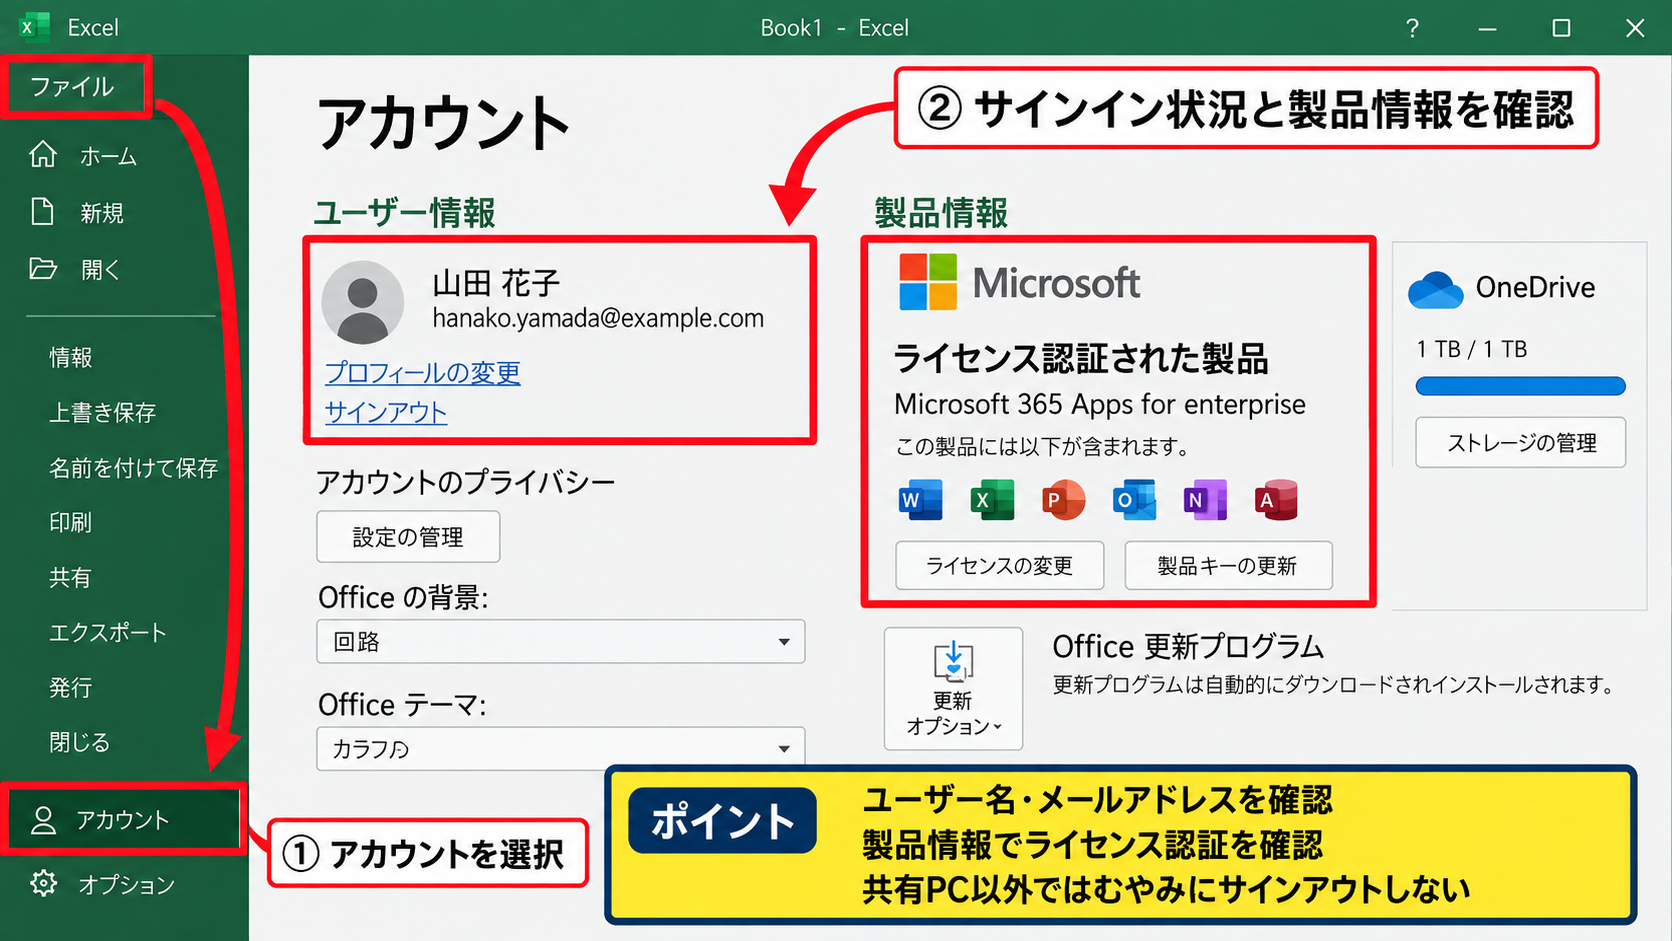Image resolution: width=1672 pixels, height=941 pixels.
Task: Click the help question mark icon
Action: [1412, 28]
